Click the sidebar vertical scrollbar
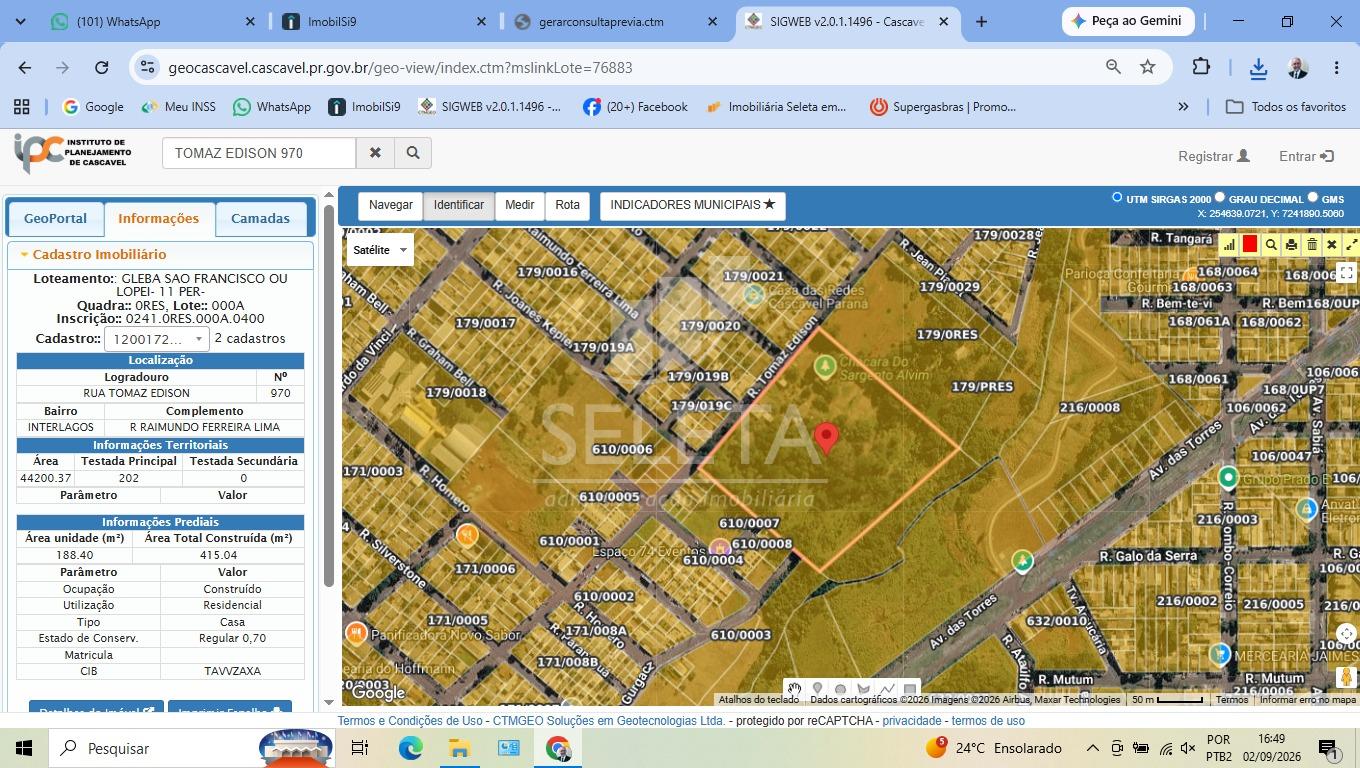The width and height of the screenshot is (1360, 768). (328, 395)
